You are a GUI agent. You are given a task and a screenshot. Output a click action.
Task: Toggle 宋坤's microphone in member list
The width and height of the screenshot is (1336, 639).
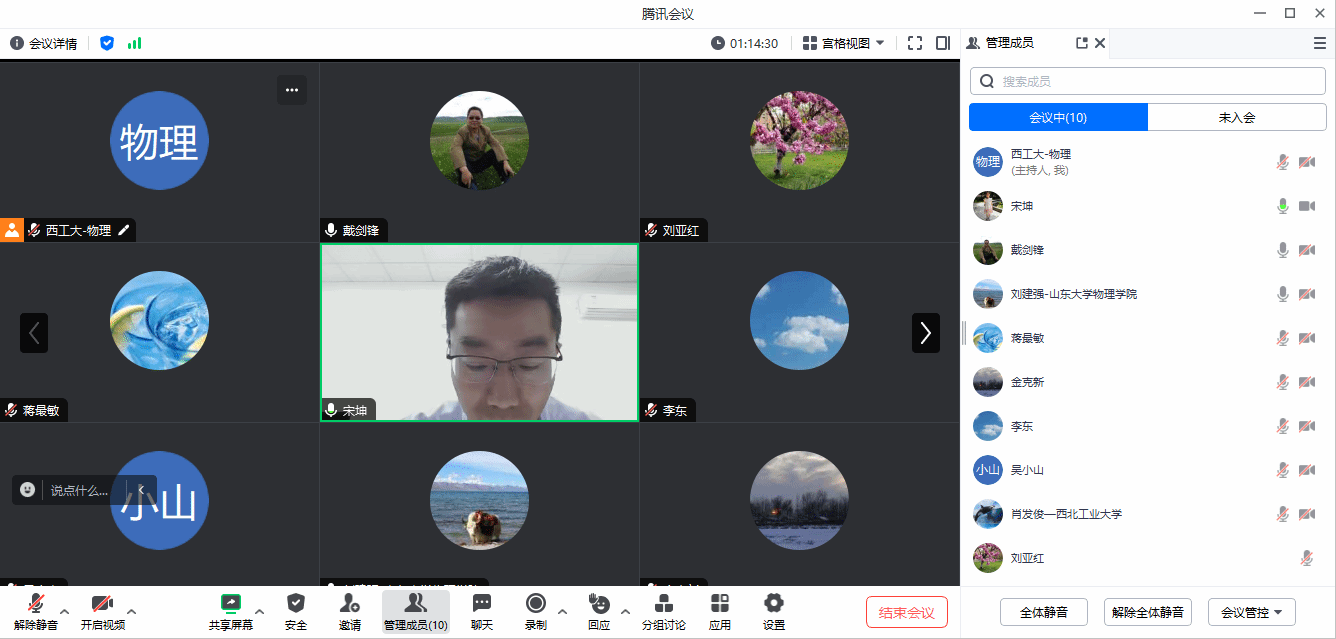pyautogui.click(x=1283, y=206)
